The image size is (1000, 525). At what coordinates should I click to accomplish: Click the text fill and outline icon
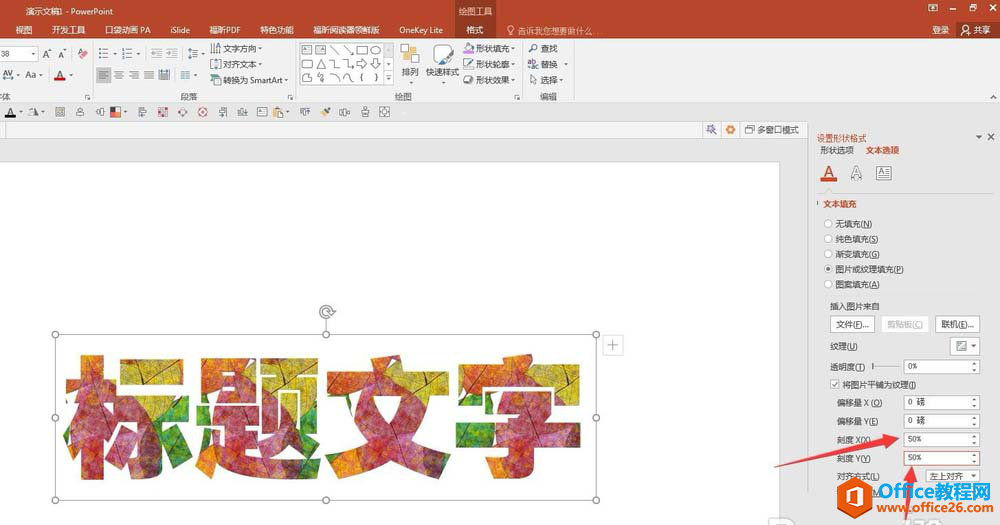(x=828, y=173)
